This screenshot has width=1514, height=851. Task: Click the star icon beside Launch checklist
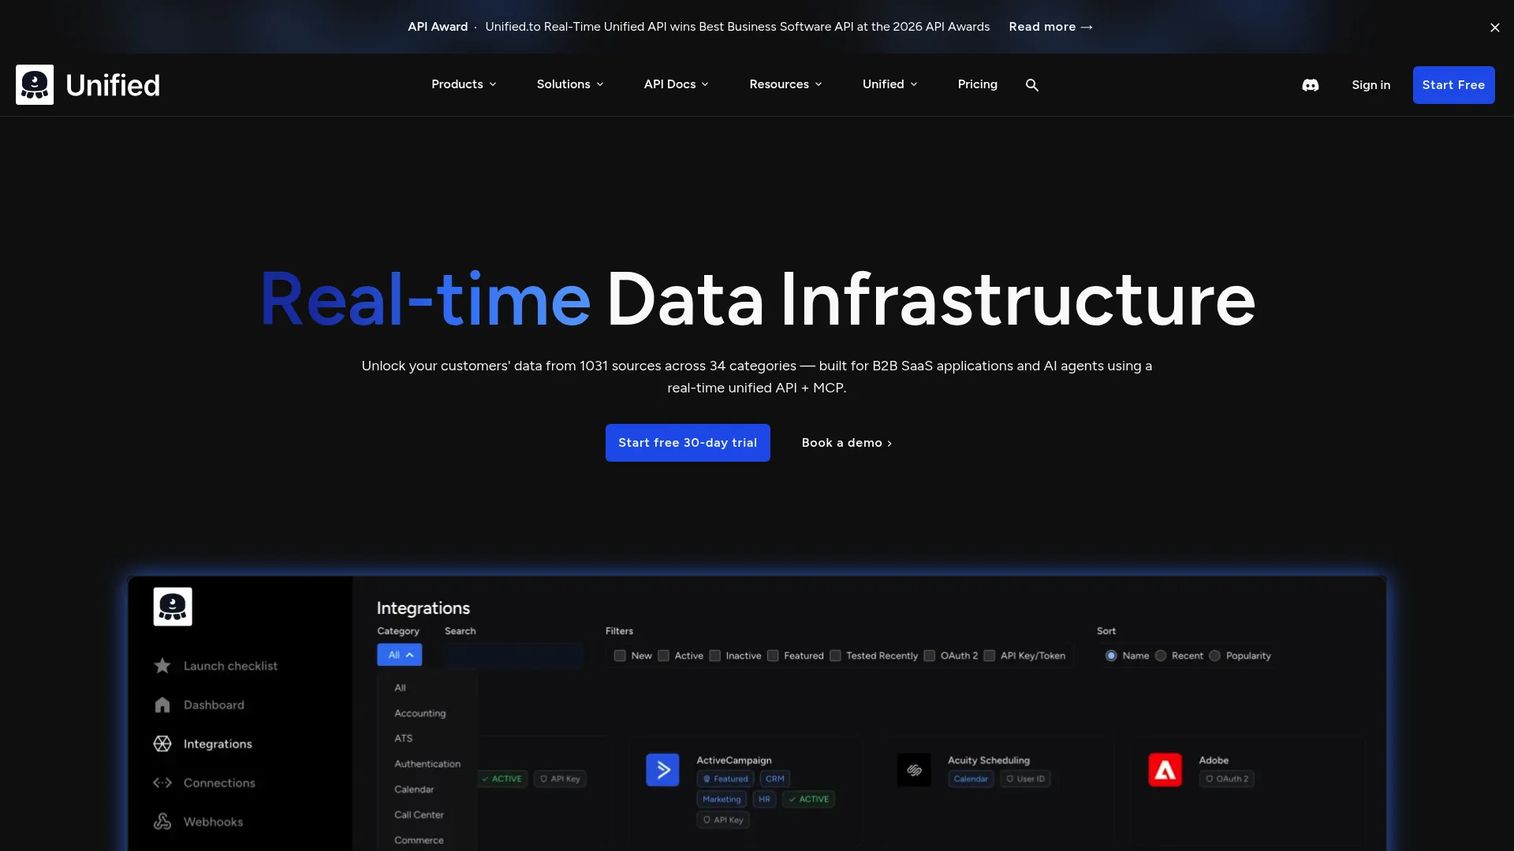pyautogui.click(x=162, y=666)
